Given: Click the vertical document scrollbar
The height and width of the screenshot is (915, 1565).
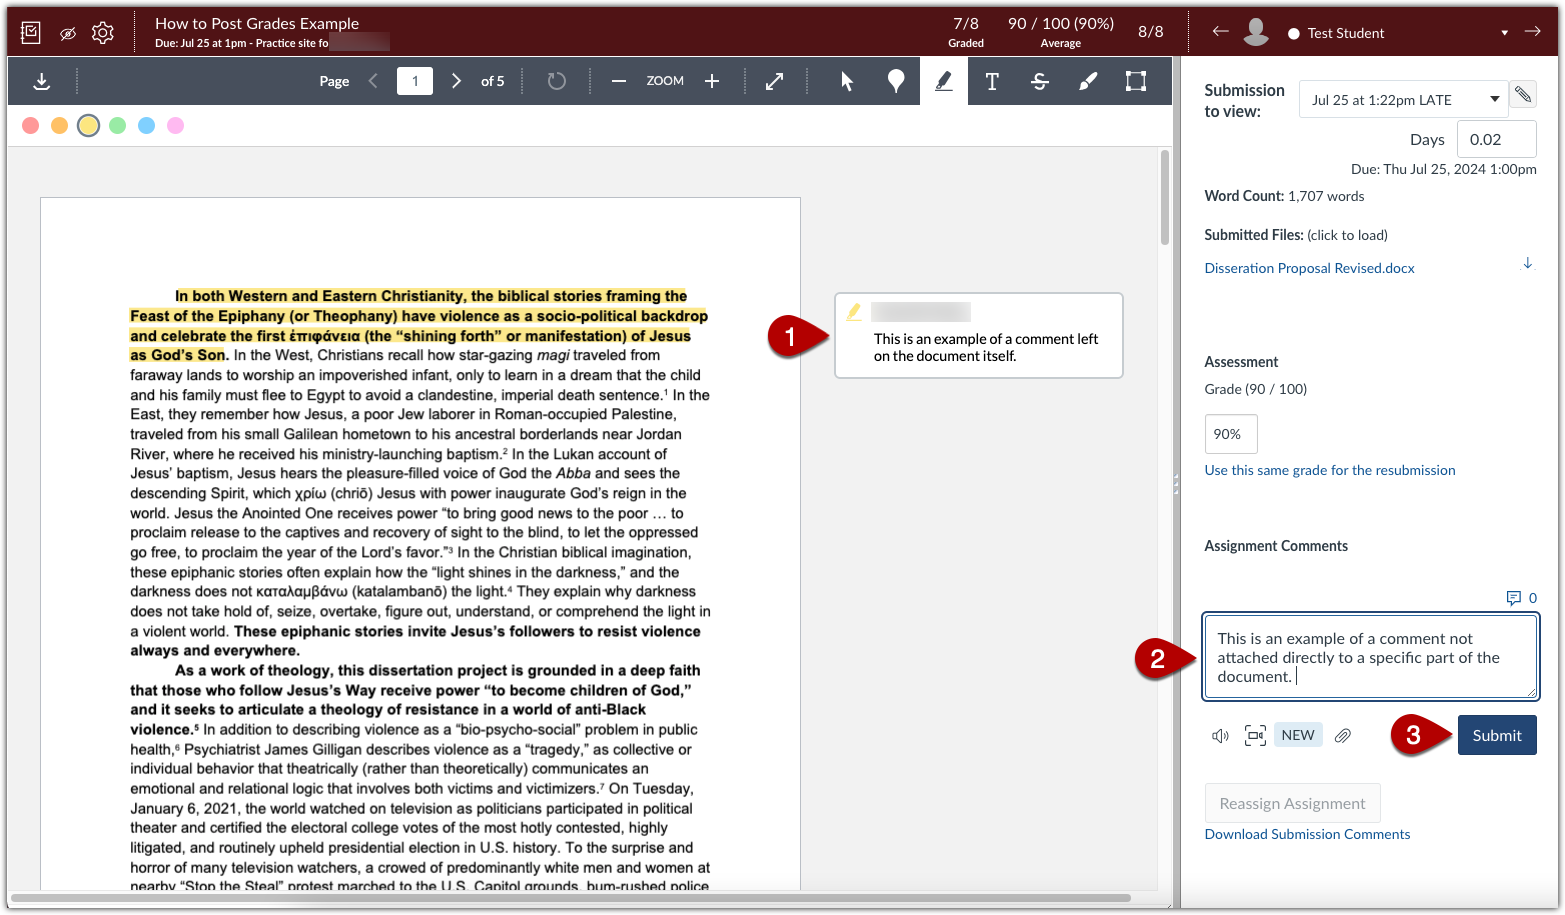Looking at the screenshot, I should [1164, 197].
